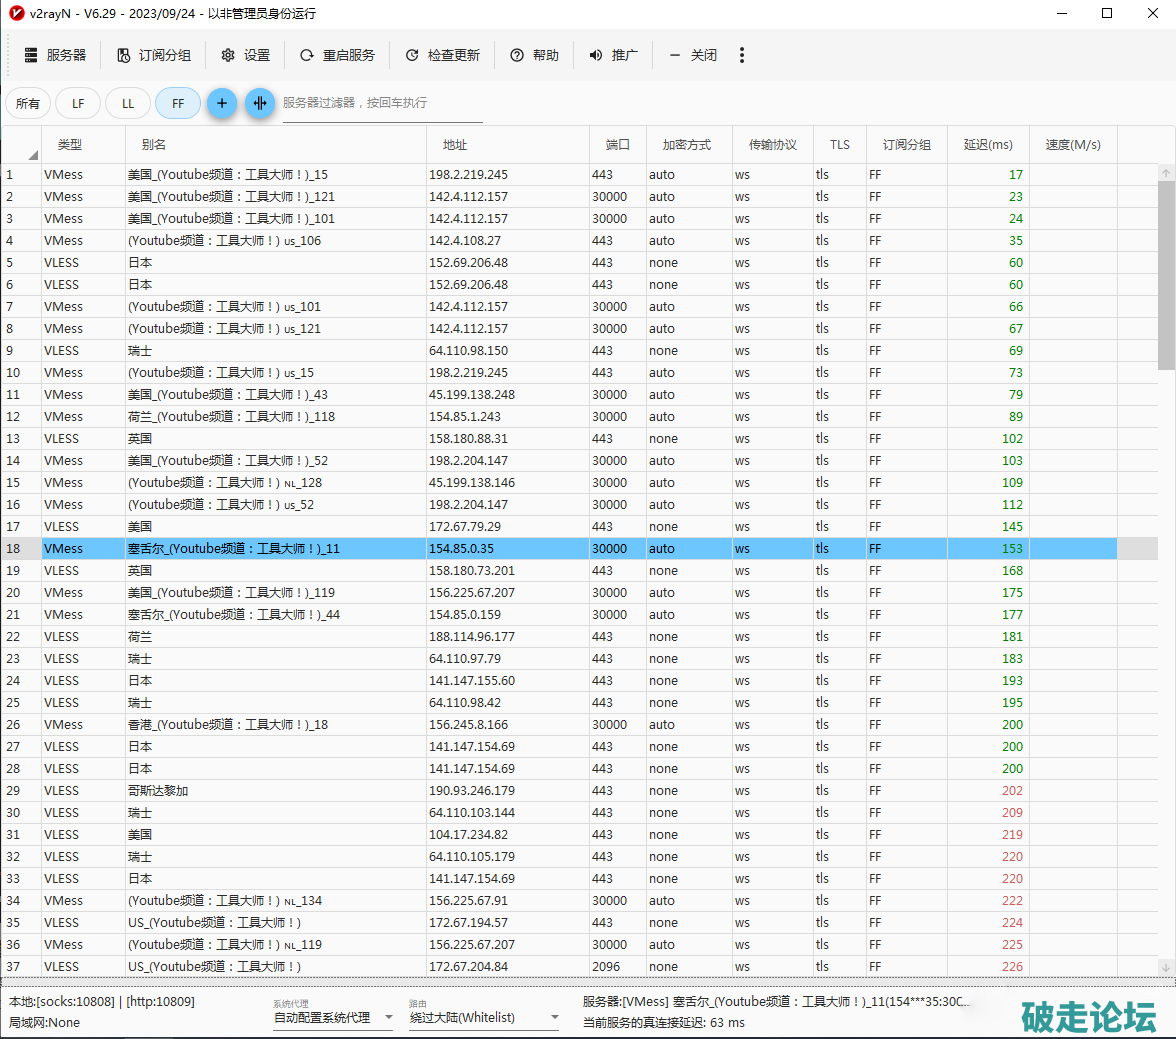Viewport: 1176px width, 1039px height.
Task: Open 订阅分组 subscription group menu
Action: pos(153,55)
